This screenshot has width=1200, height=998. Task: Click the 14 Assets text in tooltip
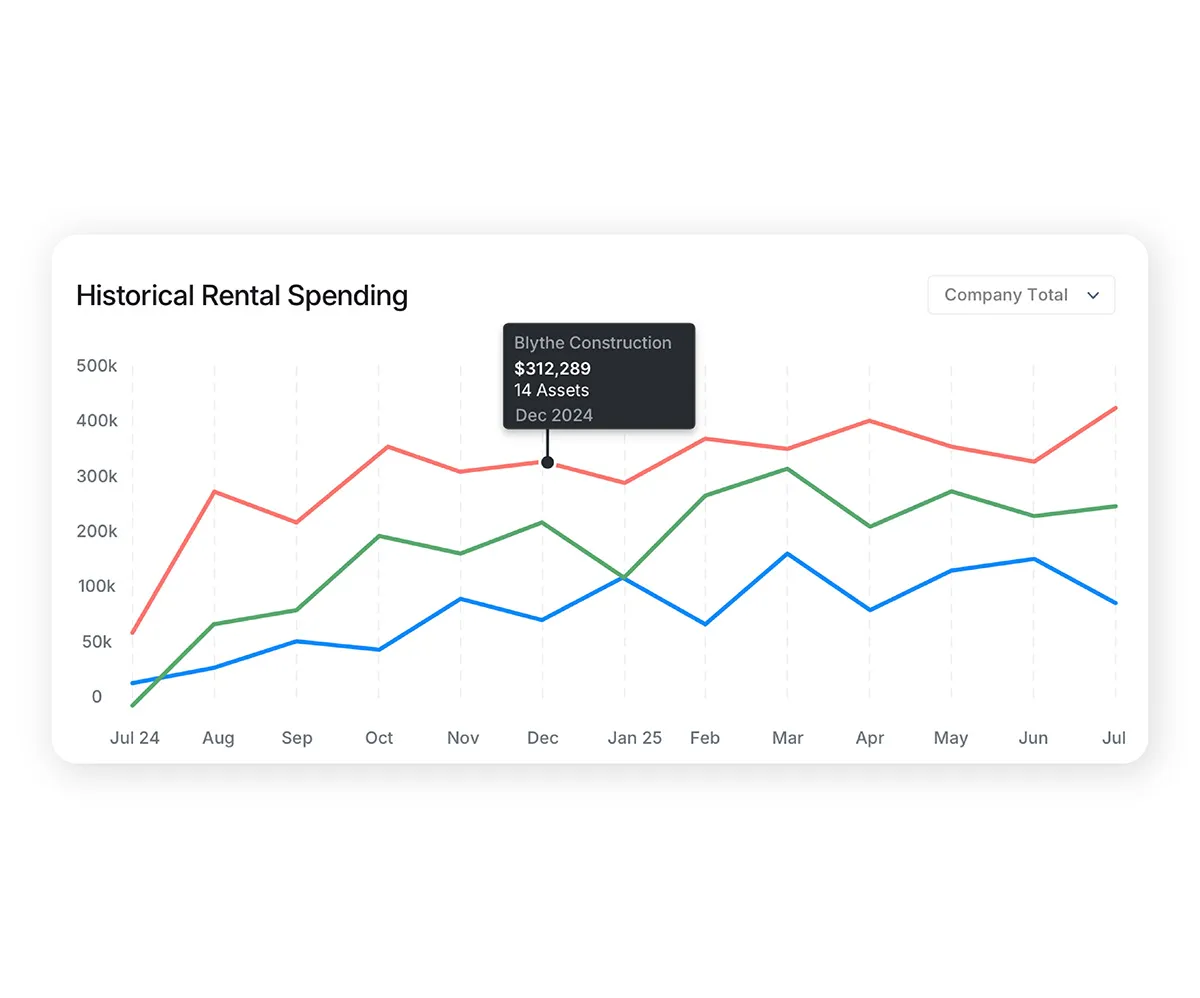click(x=550, y=391)
